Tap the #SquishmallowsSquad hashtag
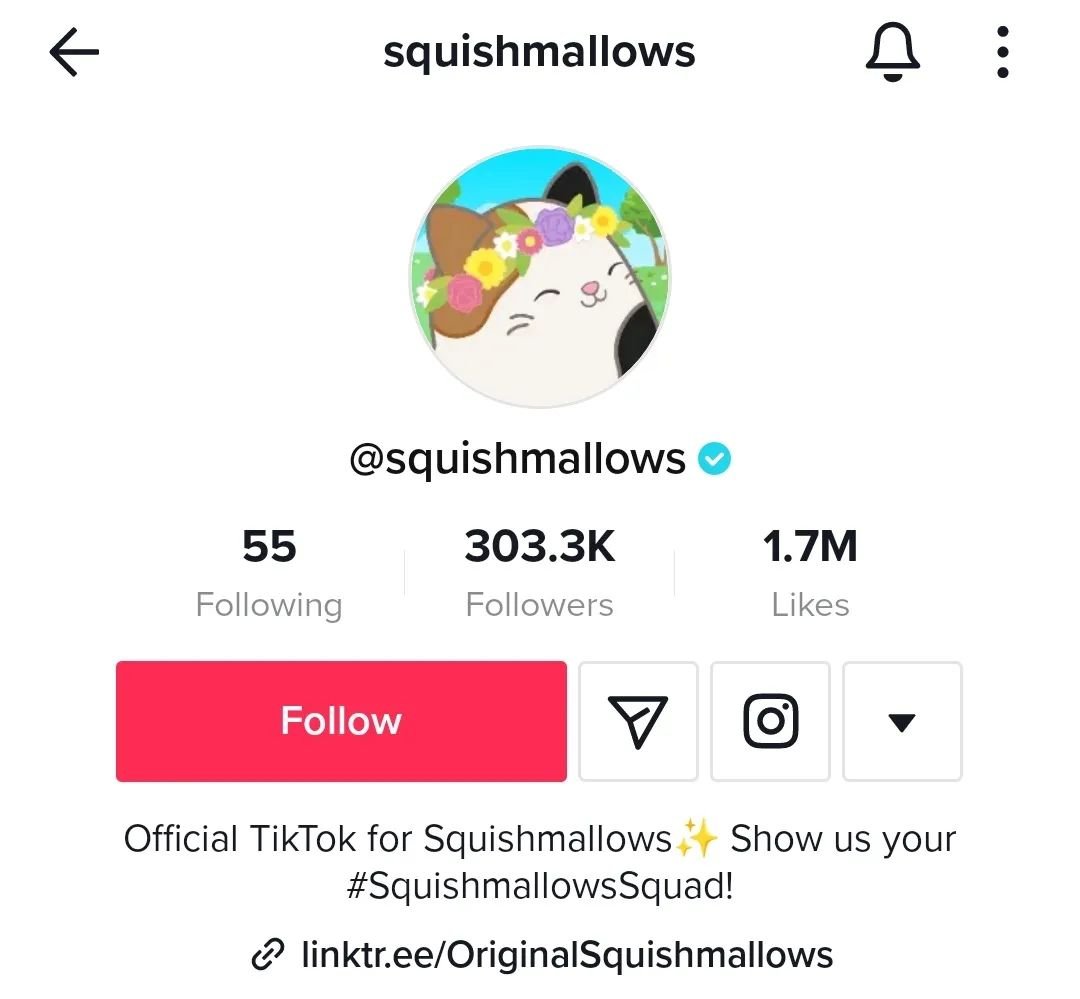Screen dimensions: 1080x999 click(x=540, y=886)
